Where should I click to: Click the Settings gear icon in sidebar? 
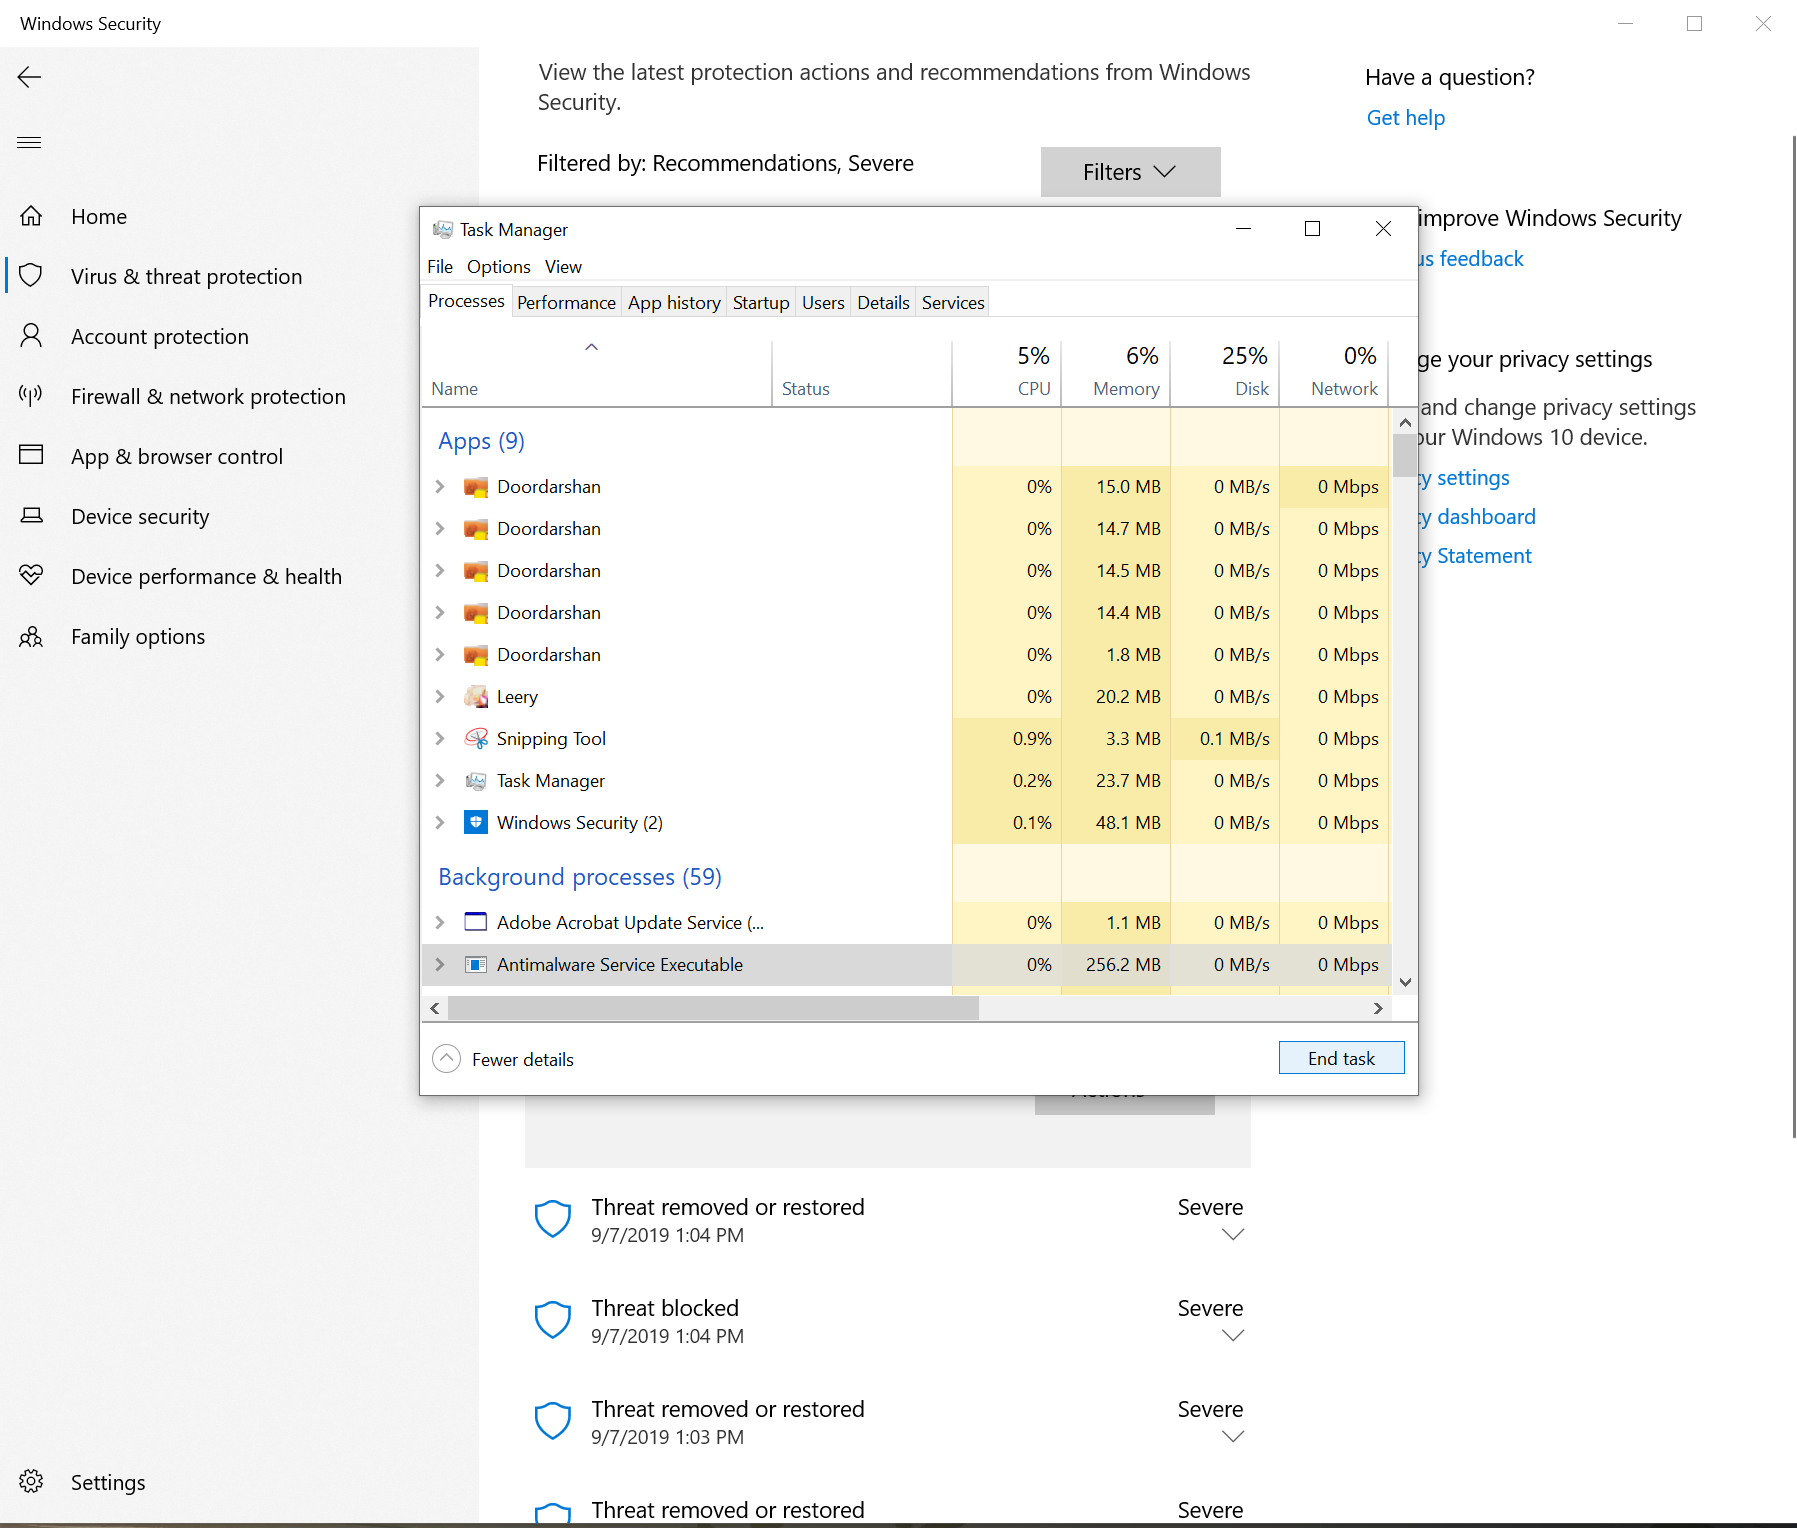31,1481
